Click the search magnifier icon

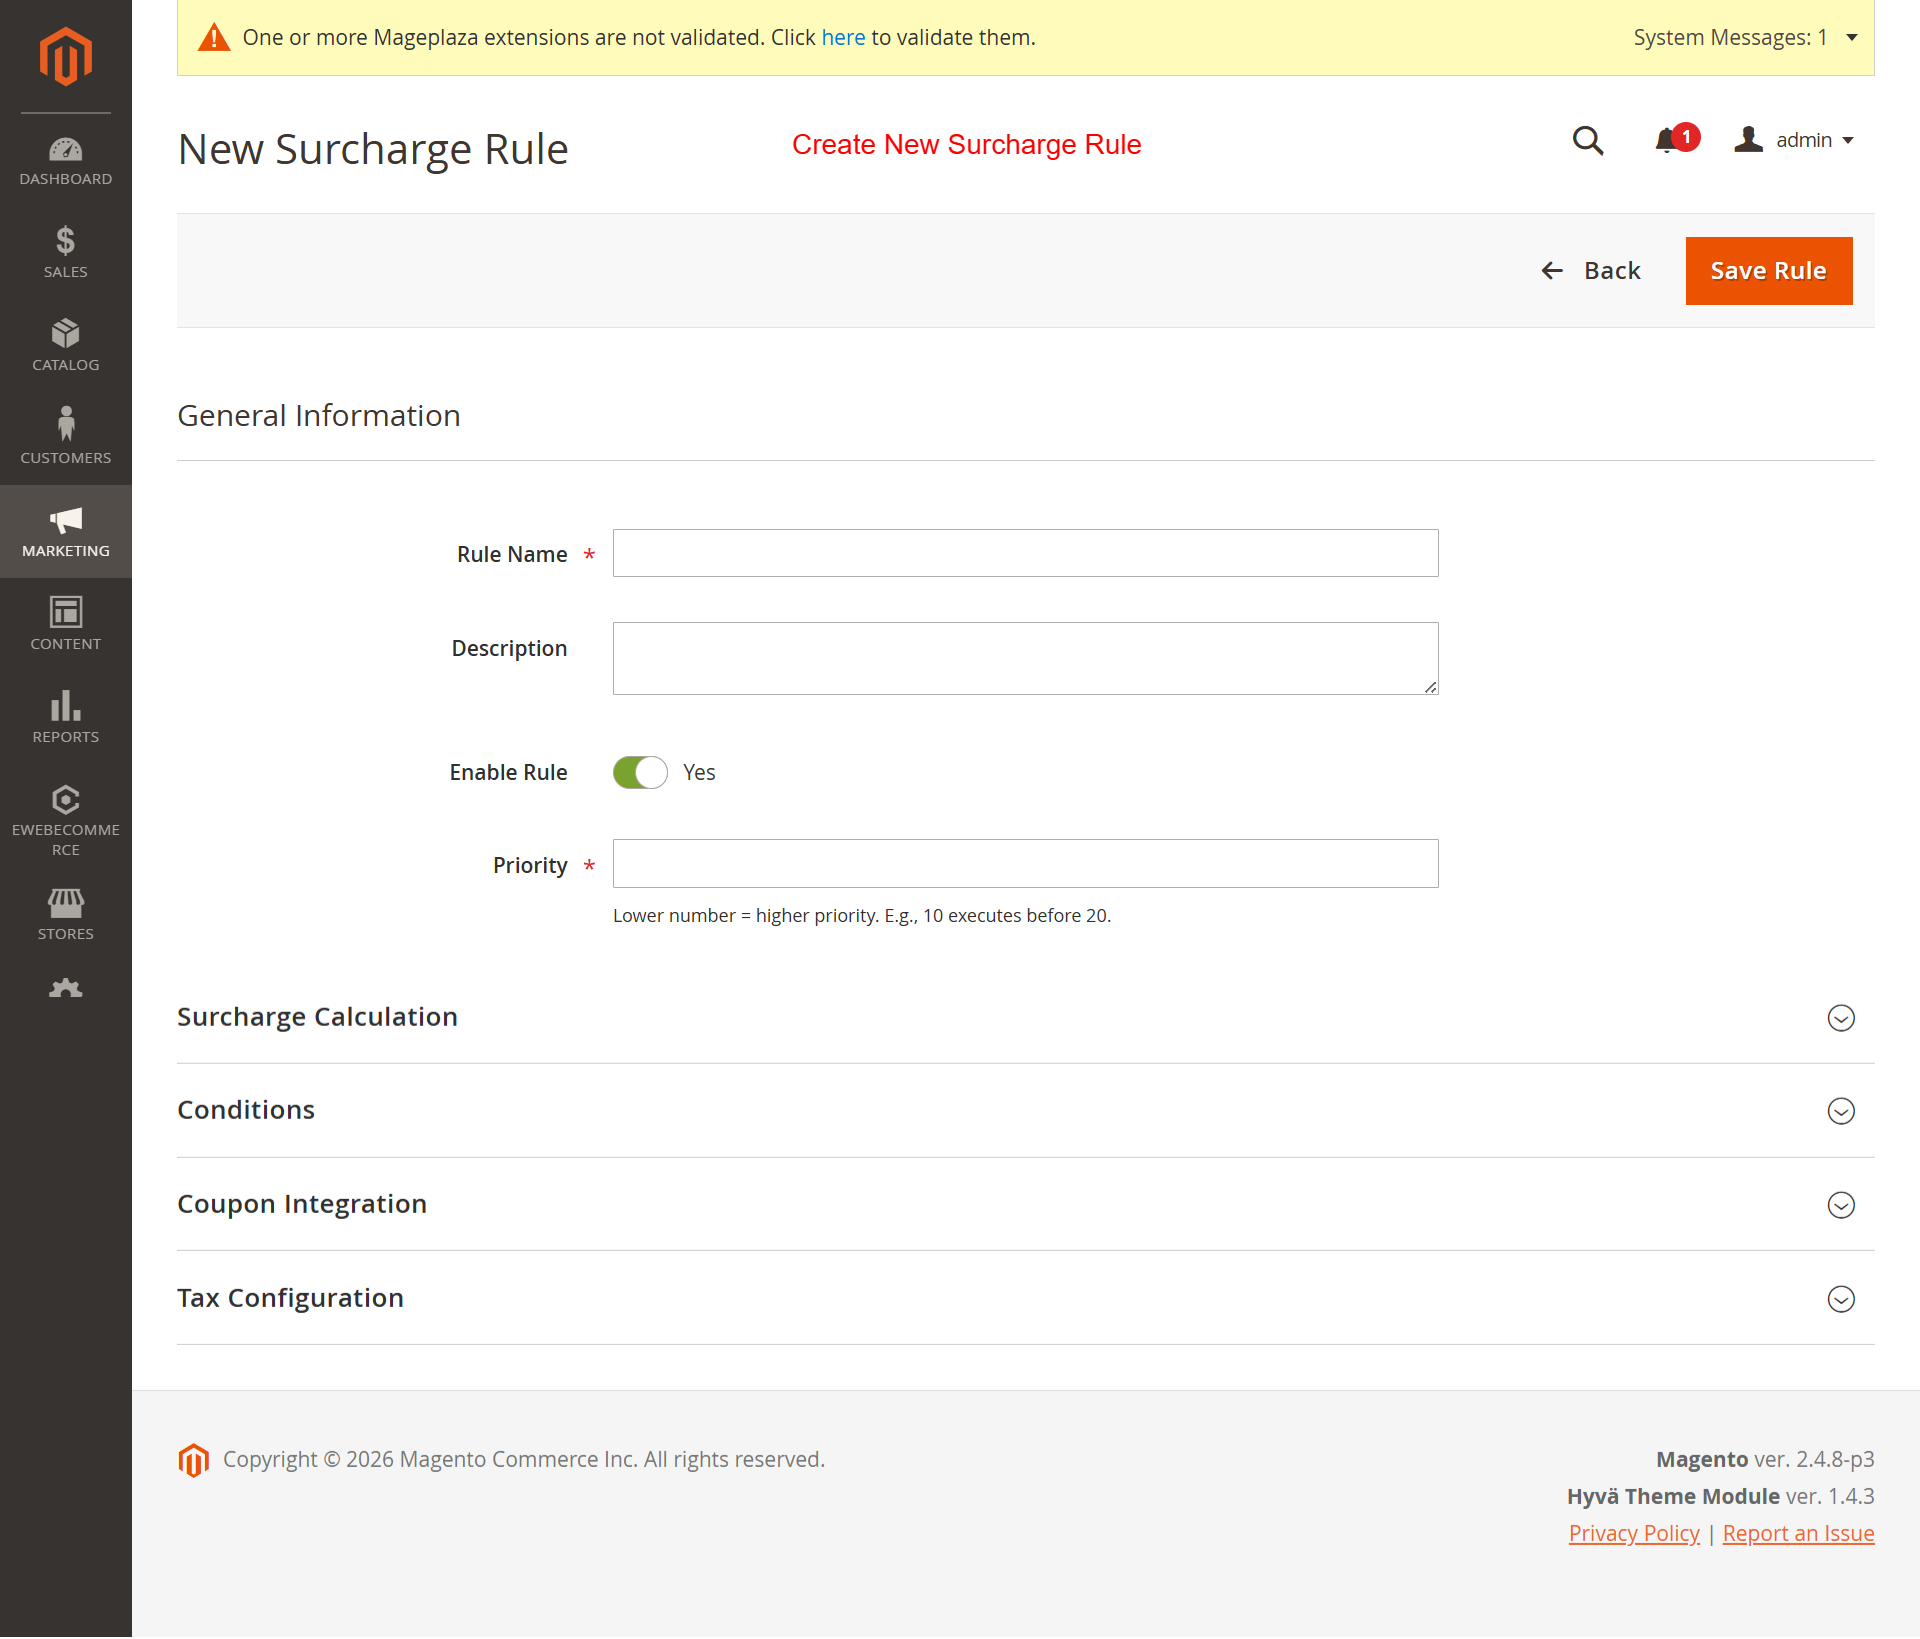pyautogui.click(x=1587, y=141)
